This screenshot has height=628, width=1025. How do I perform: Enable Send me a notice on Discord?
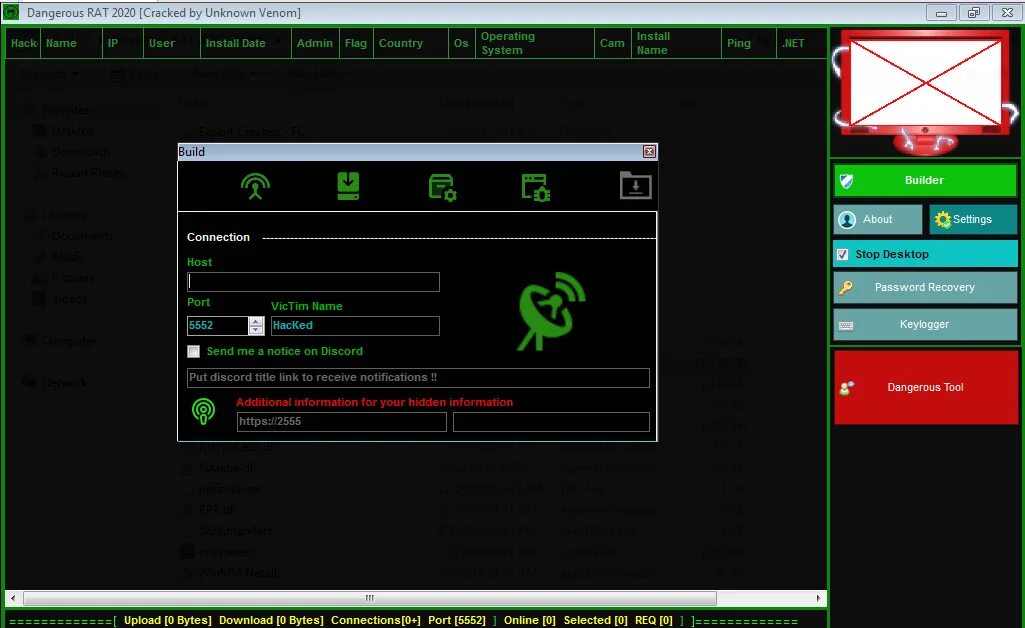click(x=193, y=352)
